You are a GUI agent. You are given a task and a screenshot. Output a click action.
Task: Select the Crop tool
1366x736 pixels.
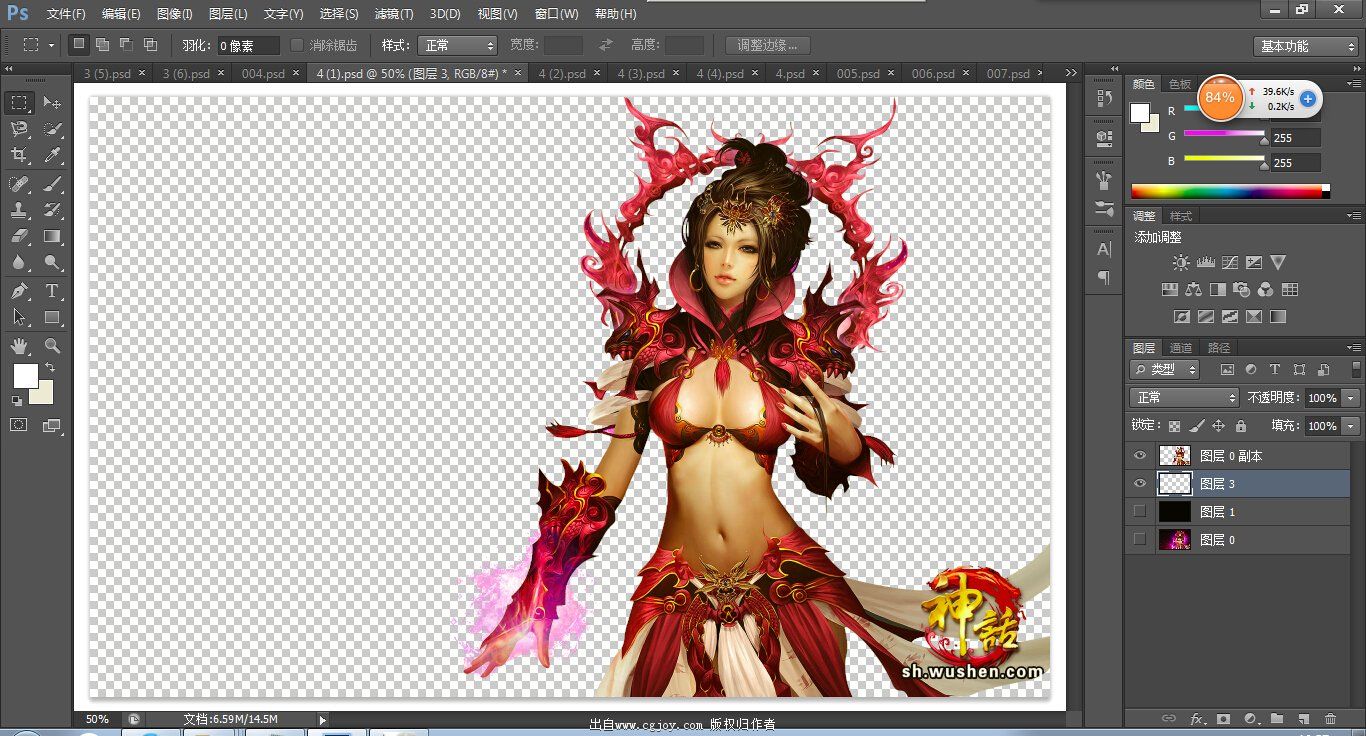point(19,155)
